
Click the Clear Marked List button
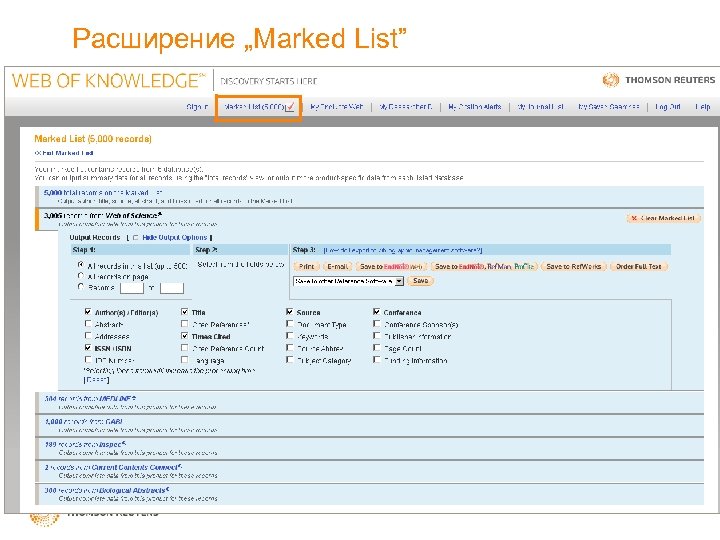click(x=664, y=218)
